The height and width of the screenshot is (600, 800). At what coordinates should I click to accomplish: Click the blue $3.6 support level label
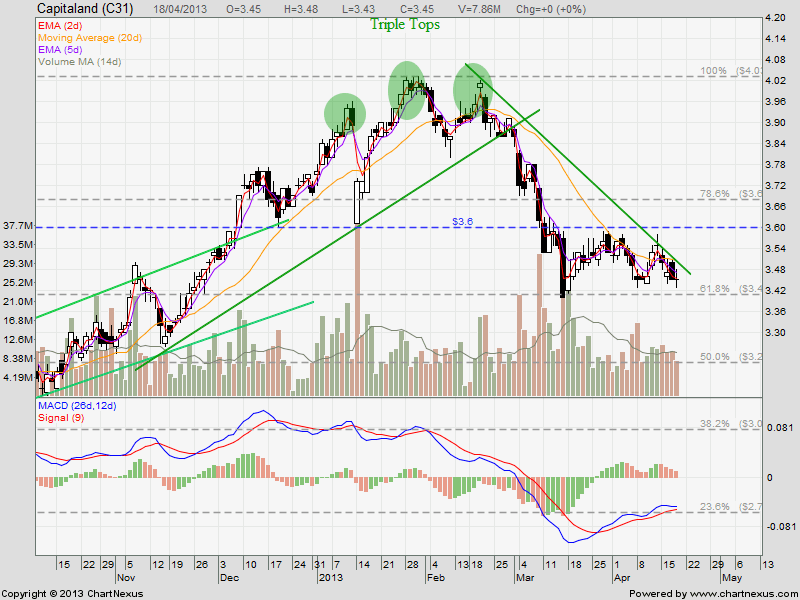[x=462, y=221]
